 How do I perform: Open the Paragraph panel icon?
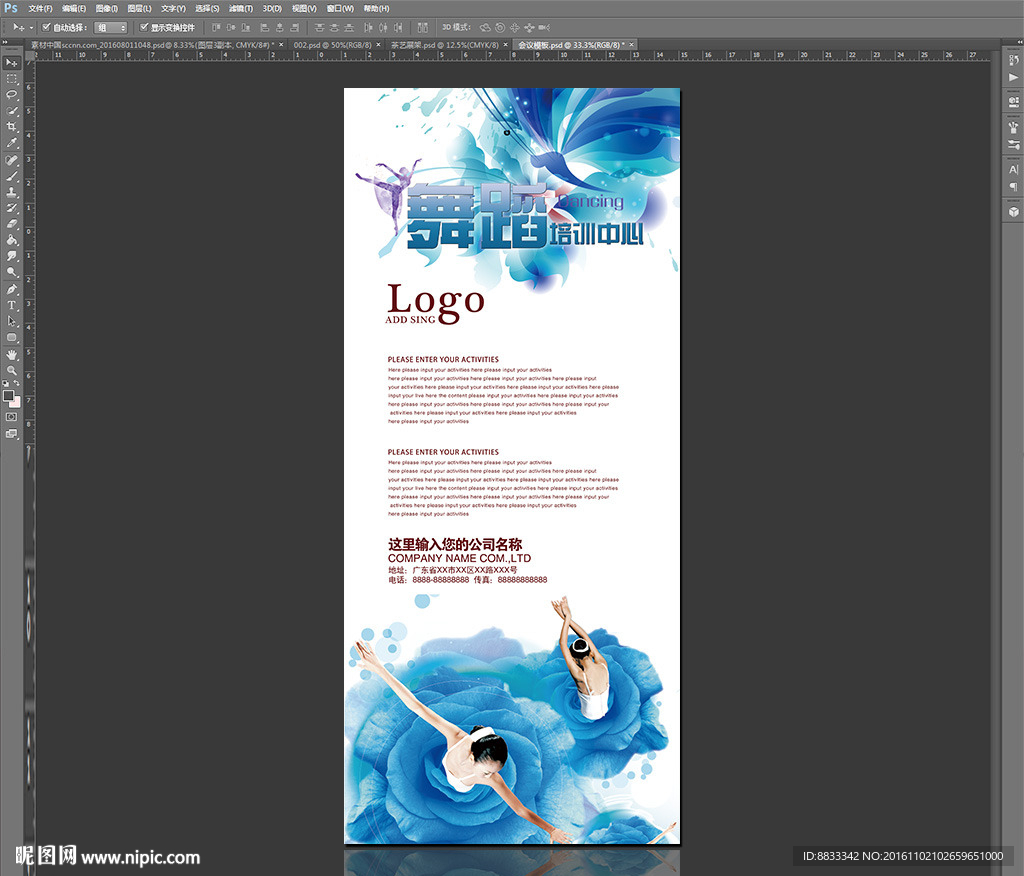click(1014, 187)
